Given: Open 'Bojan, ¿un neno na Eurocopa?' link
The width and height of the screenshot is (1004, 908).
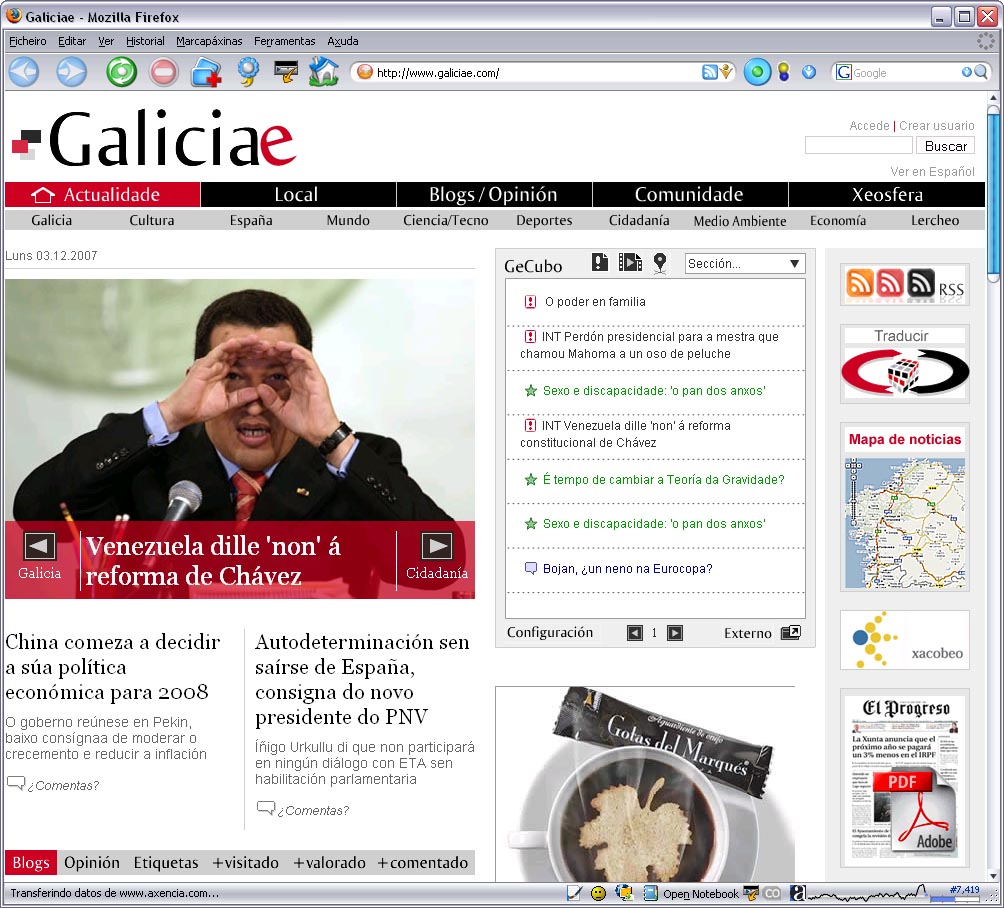Looking at the screenshot, I should (628, 569).
